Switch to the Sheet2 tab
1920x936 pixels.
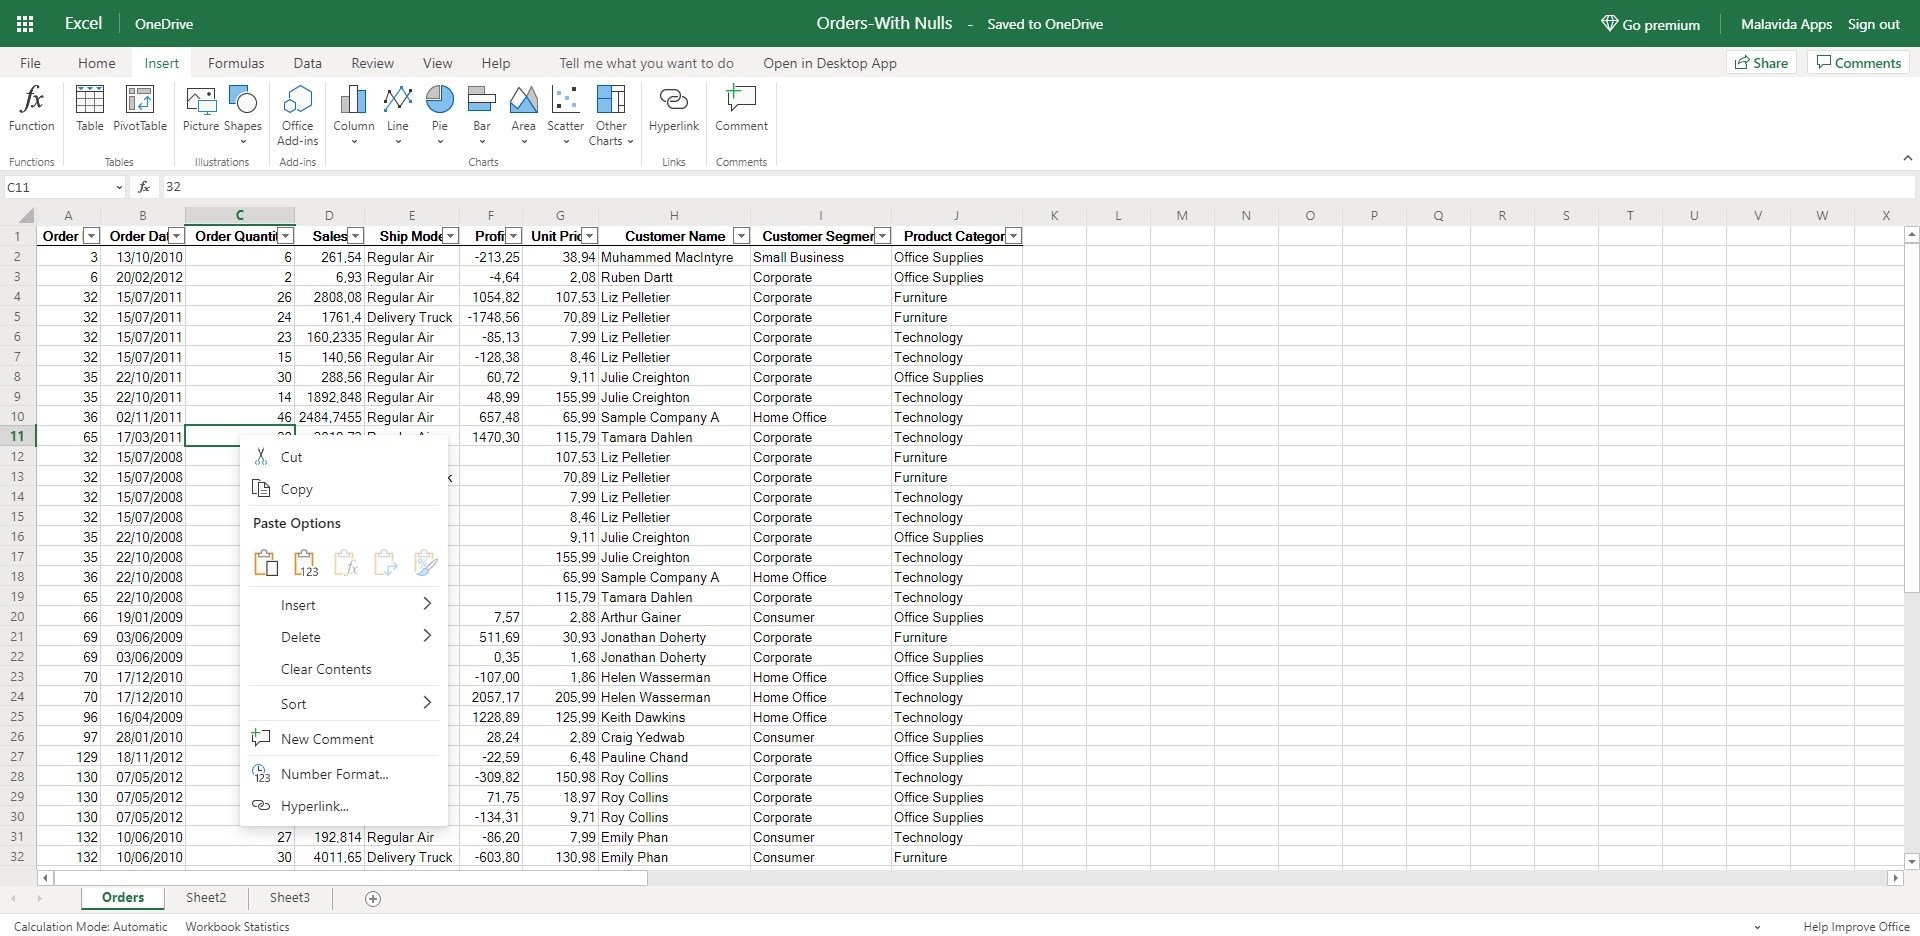(x=206, y=898)
